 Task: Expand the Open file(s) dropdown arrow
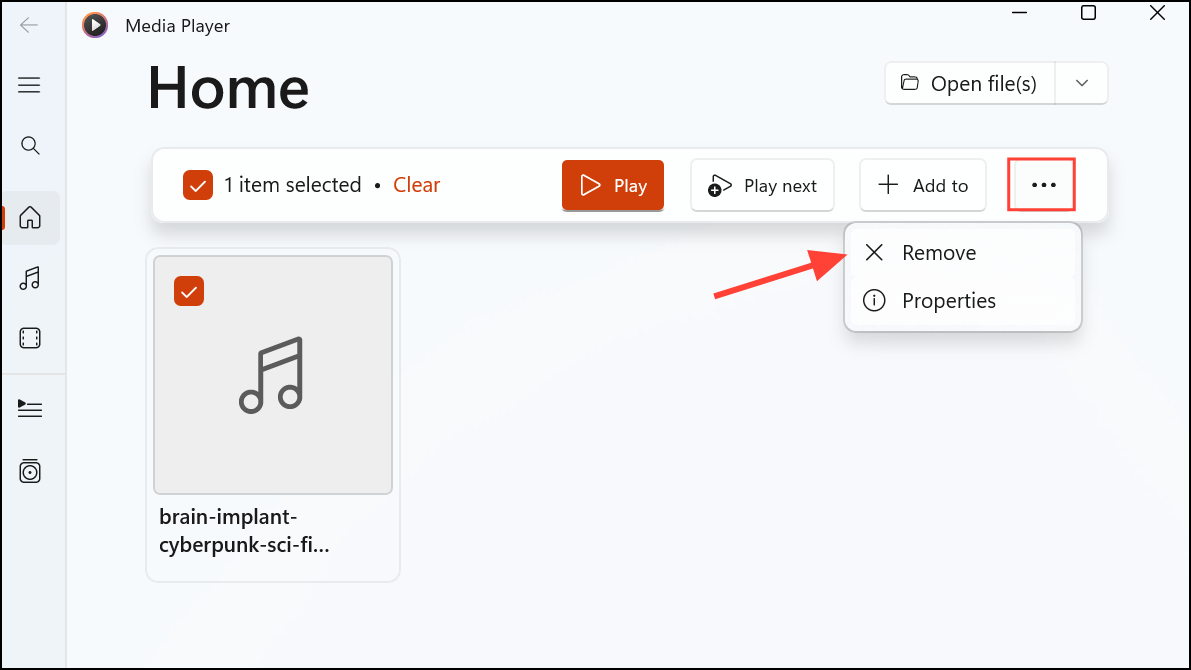tap(1081, 84)
